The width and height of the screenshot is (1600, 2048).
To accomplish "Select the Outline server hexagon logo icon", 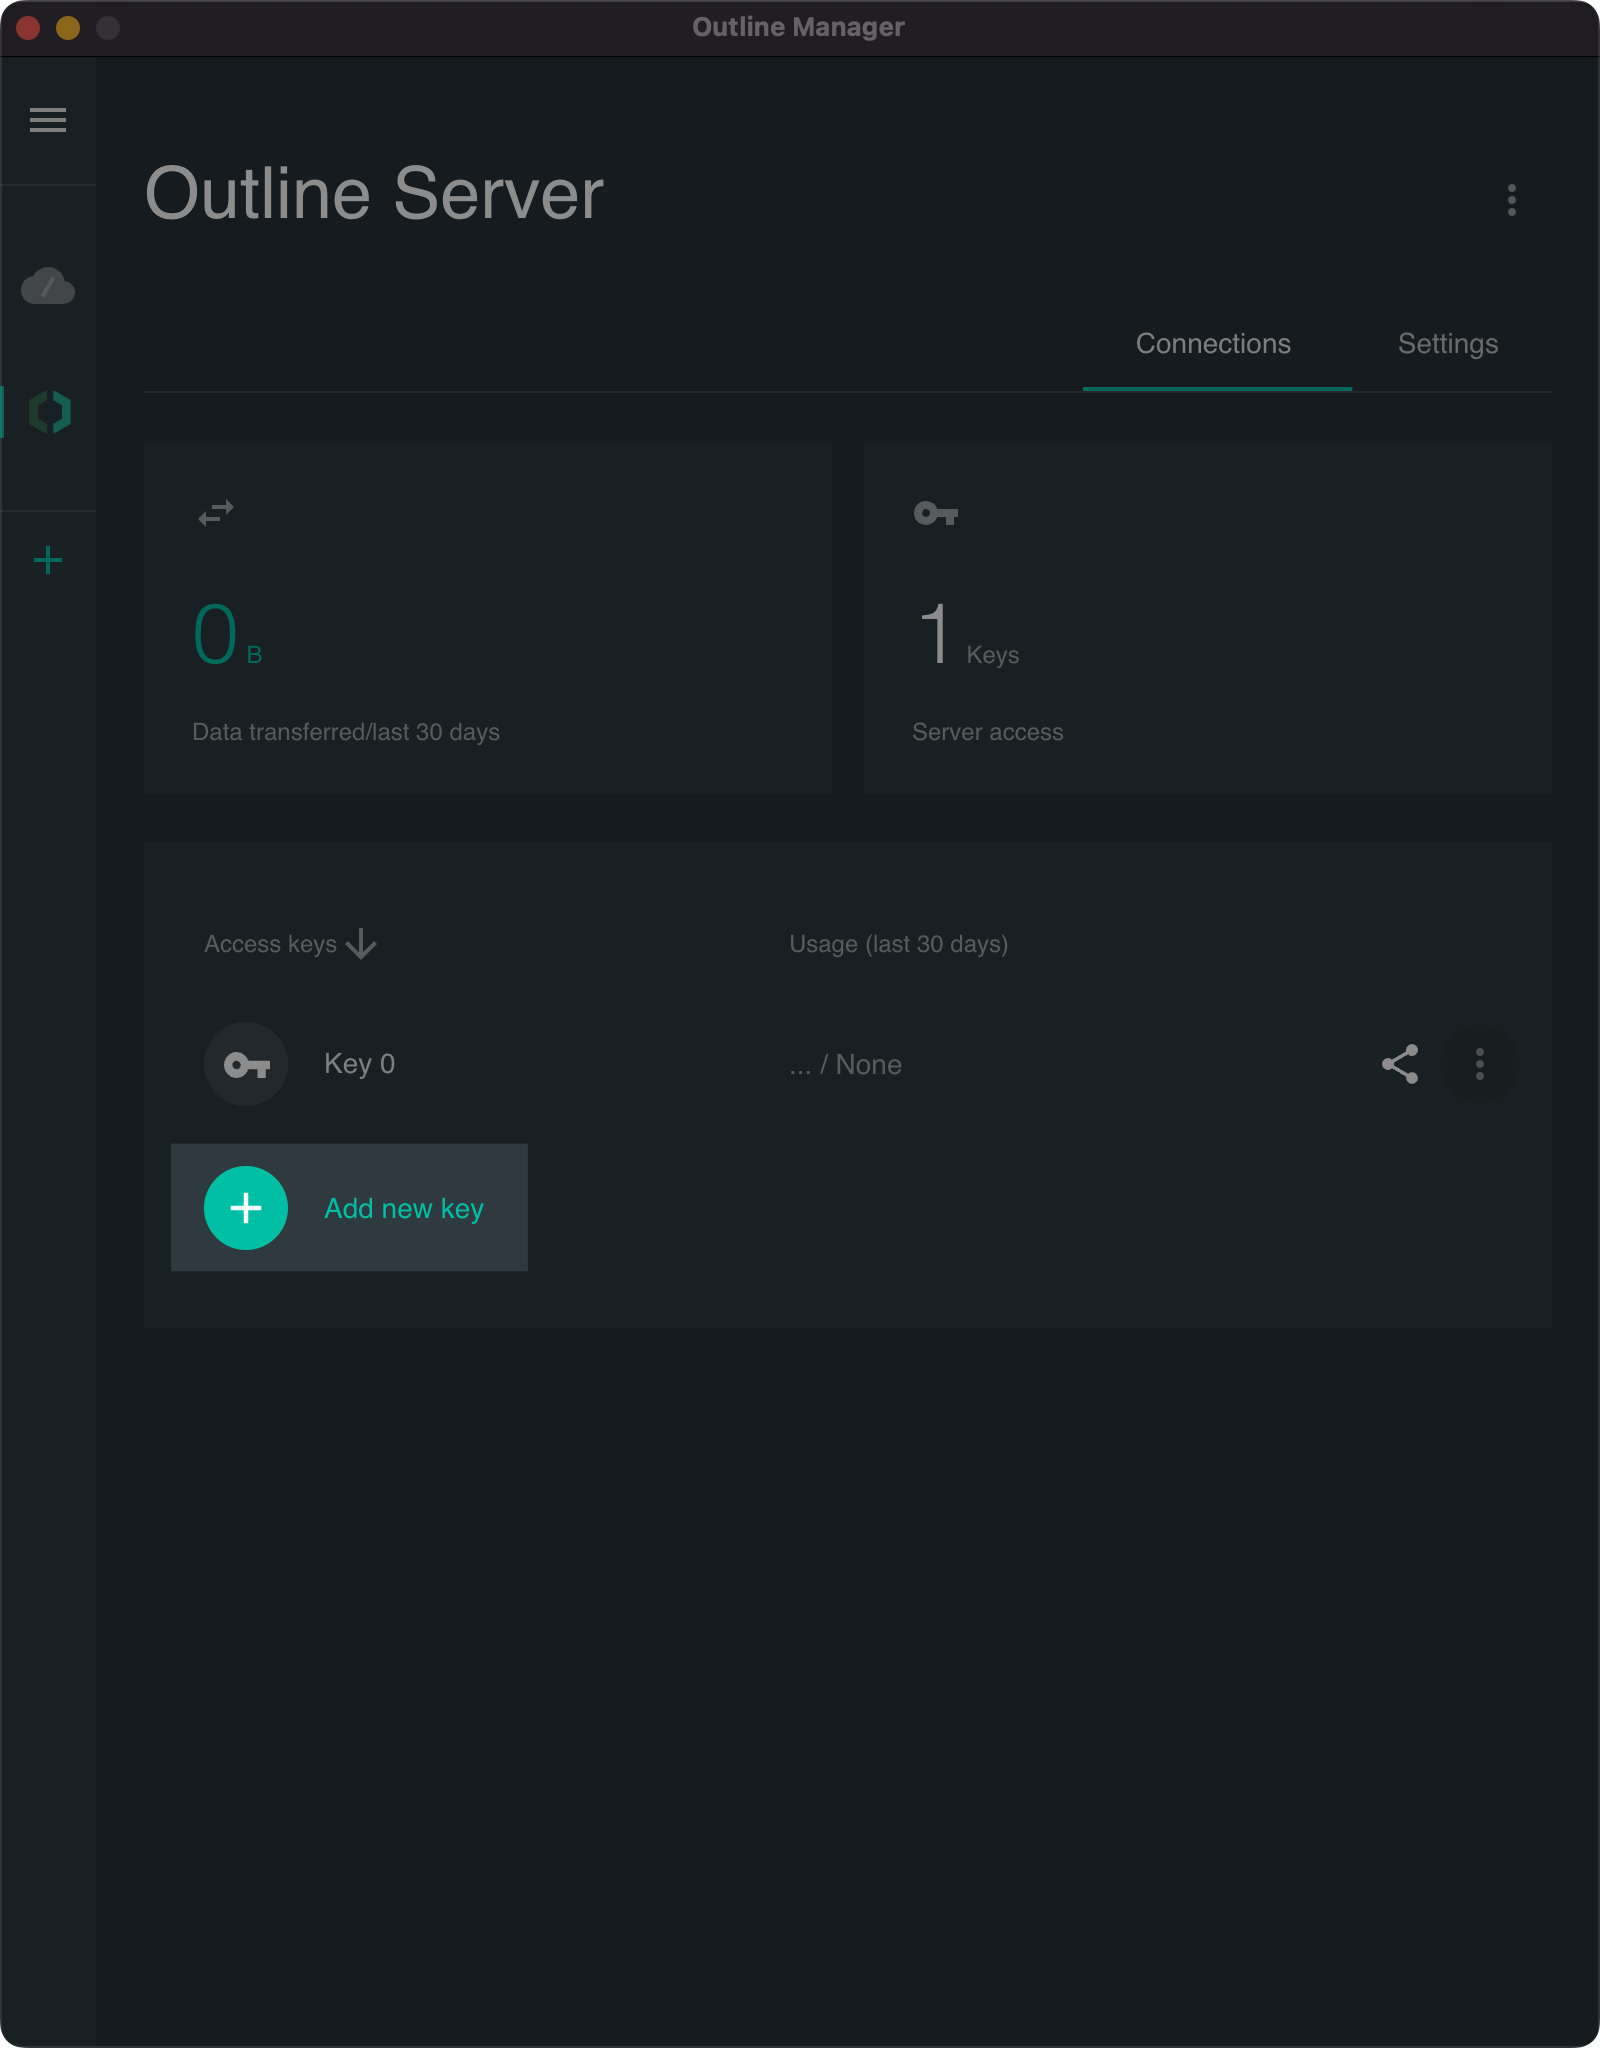I will (x=50, y=412).
